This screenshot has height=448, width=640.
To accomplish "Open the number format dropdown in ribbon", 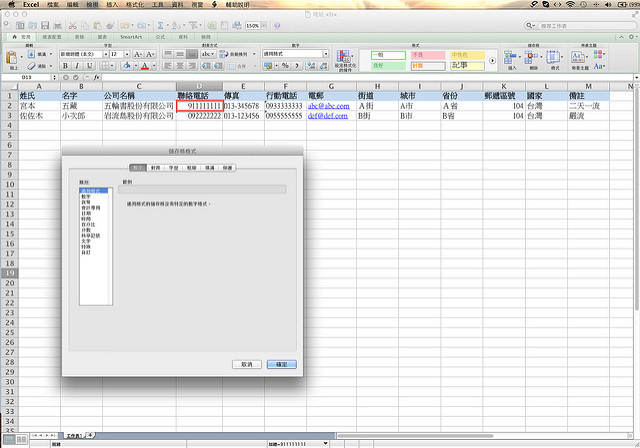I will click(x=326, y=54).
